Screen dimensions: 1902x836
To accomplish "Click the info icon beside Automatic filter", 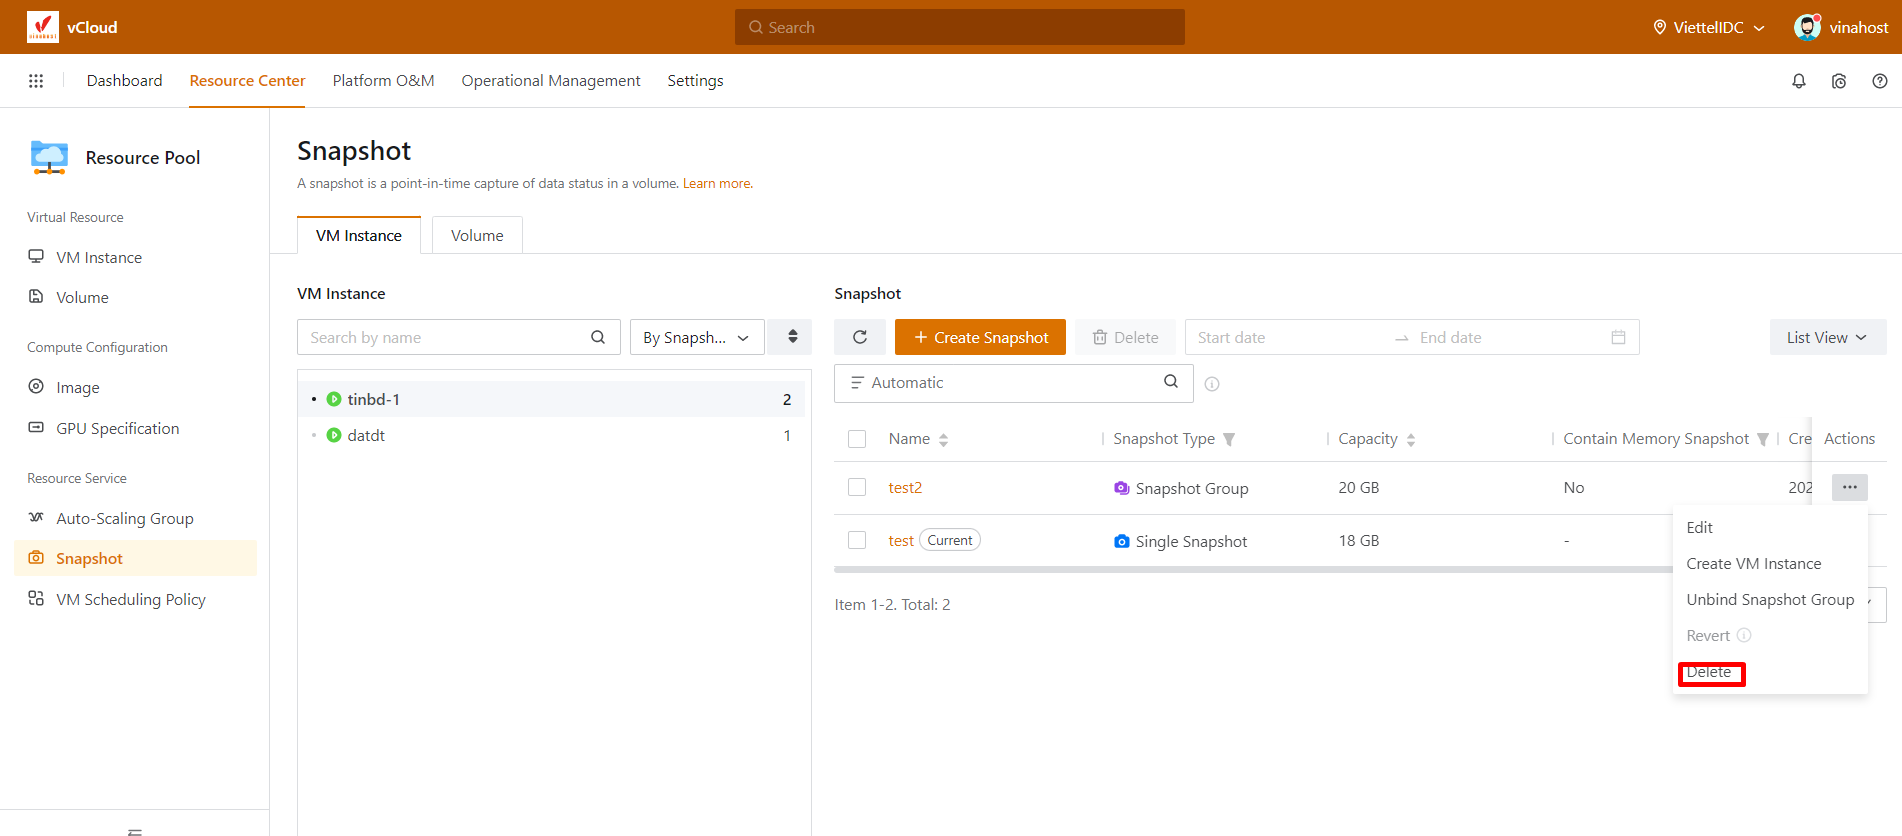I will (1212, 384).
